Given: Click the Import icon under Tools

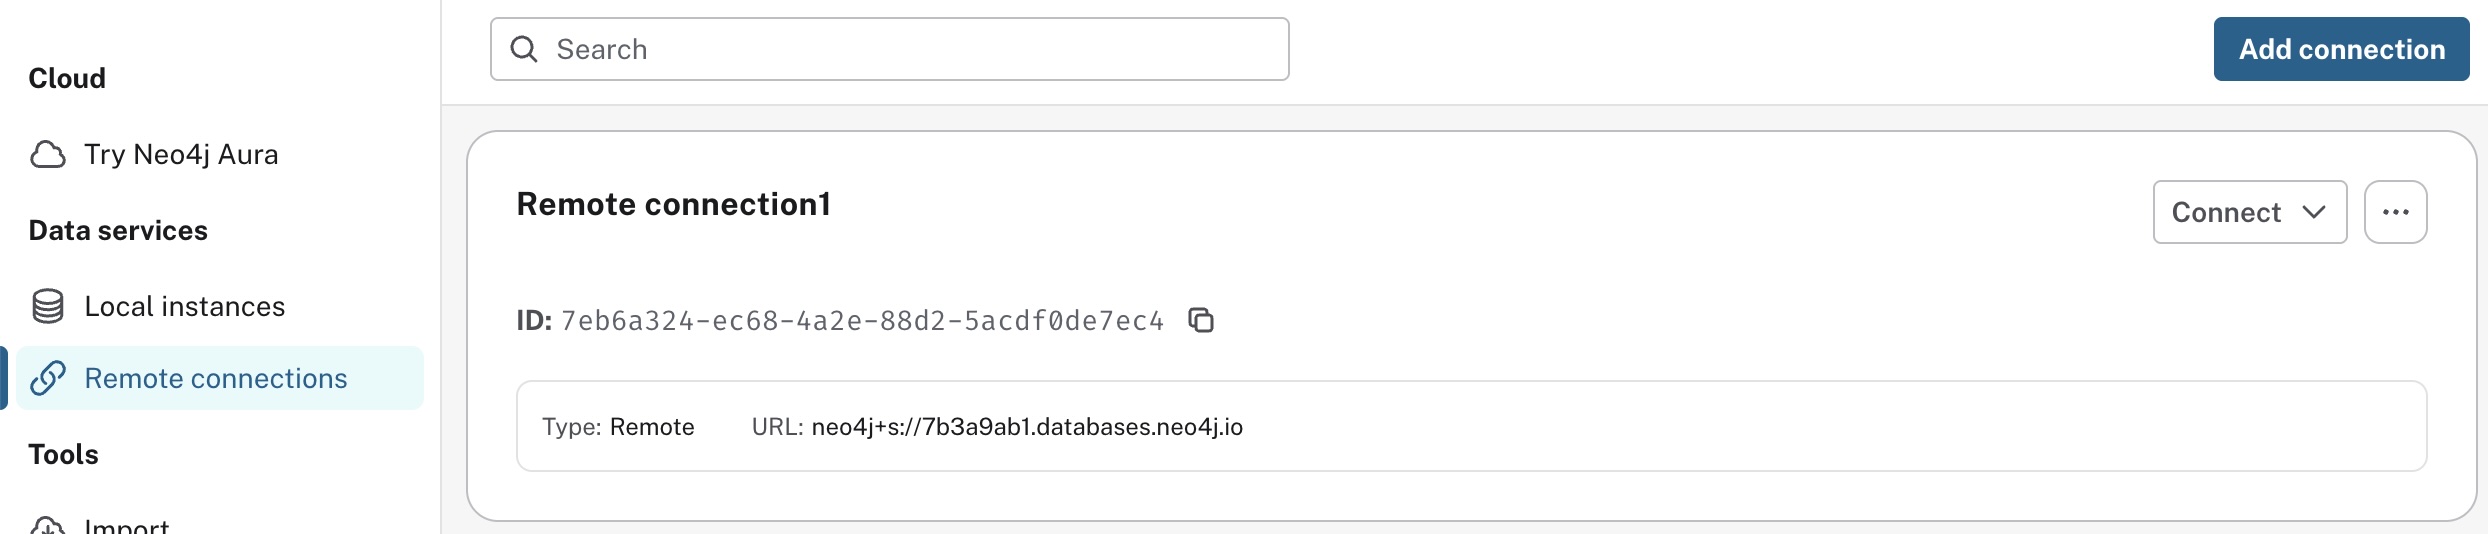Looking at the screenshot, I should point(48,526).
